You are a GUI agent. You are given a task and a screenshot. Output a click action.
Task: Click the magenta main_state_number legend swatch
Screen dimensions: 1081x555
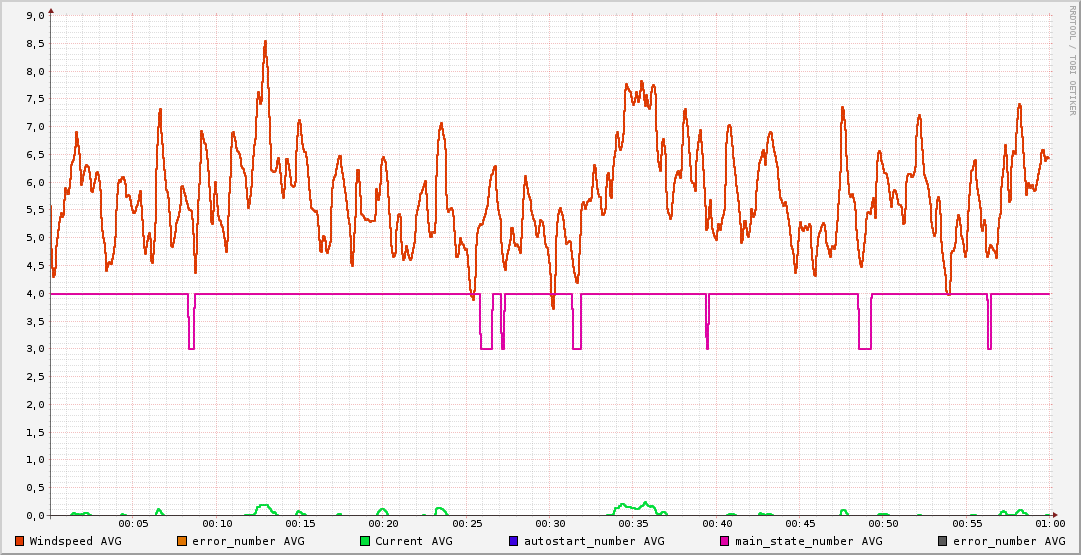point(725,541)
